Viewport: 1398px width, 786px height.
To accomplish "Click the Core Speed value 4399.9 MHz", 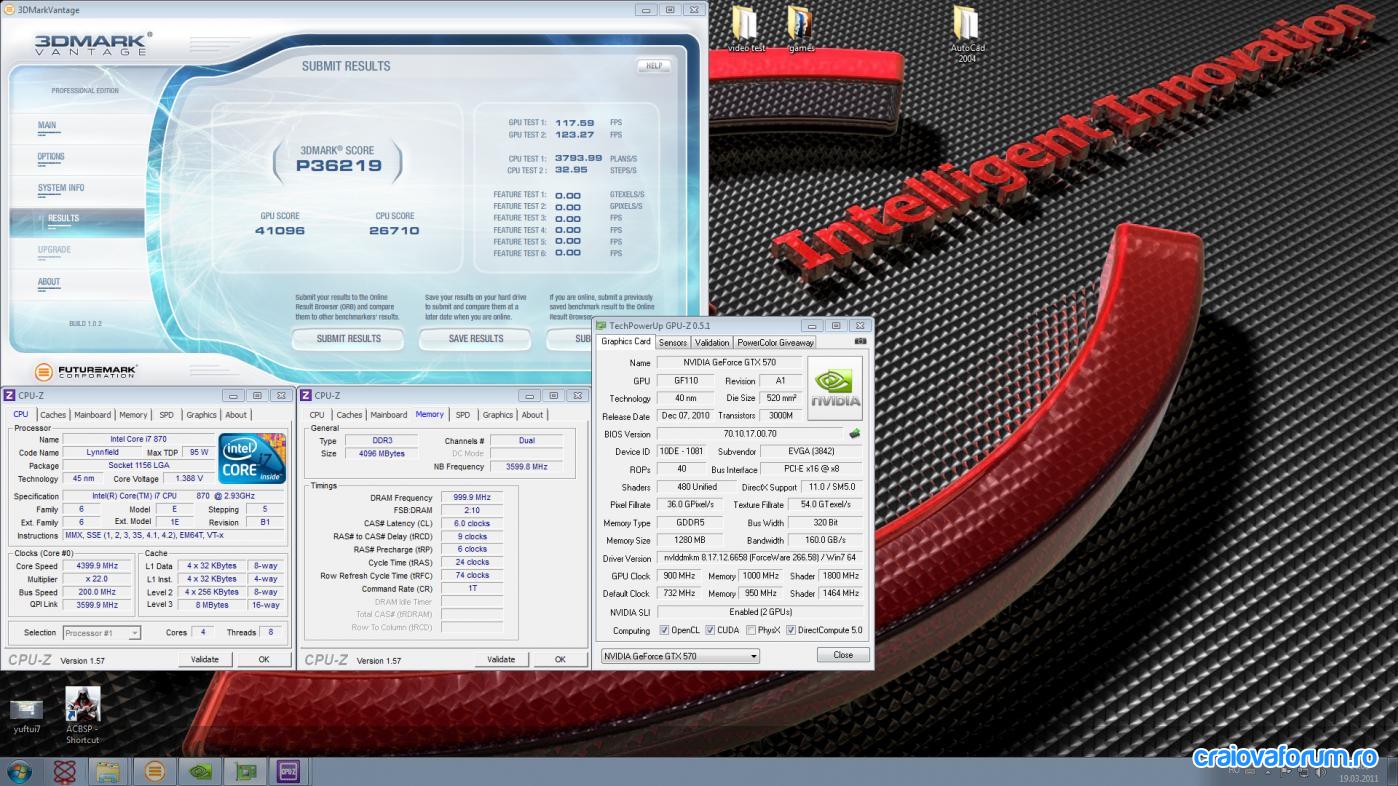I will pyautogui.click(x=97, y=566).
